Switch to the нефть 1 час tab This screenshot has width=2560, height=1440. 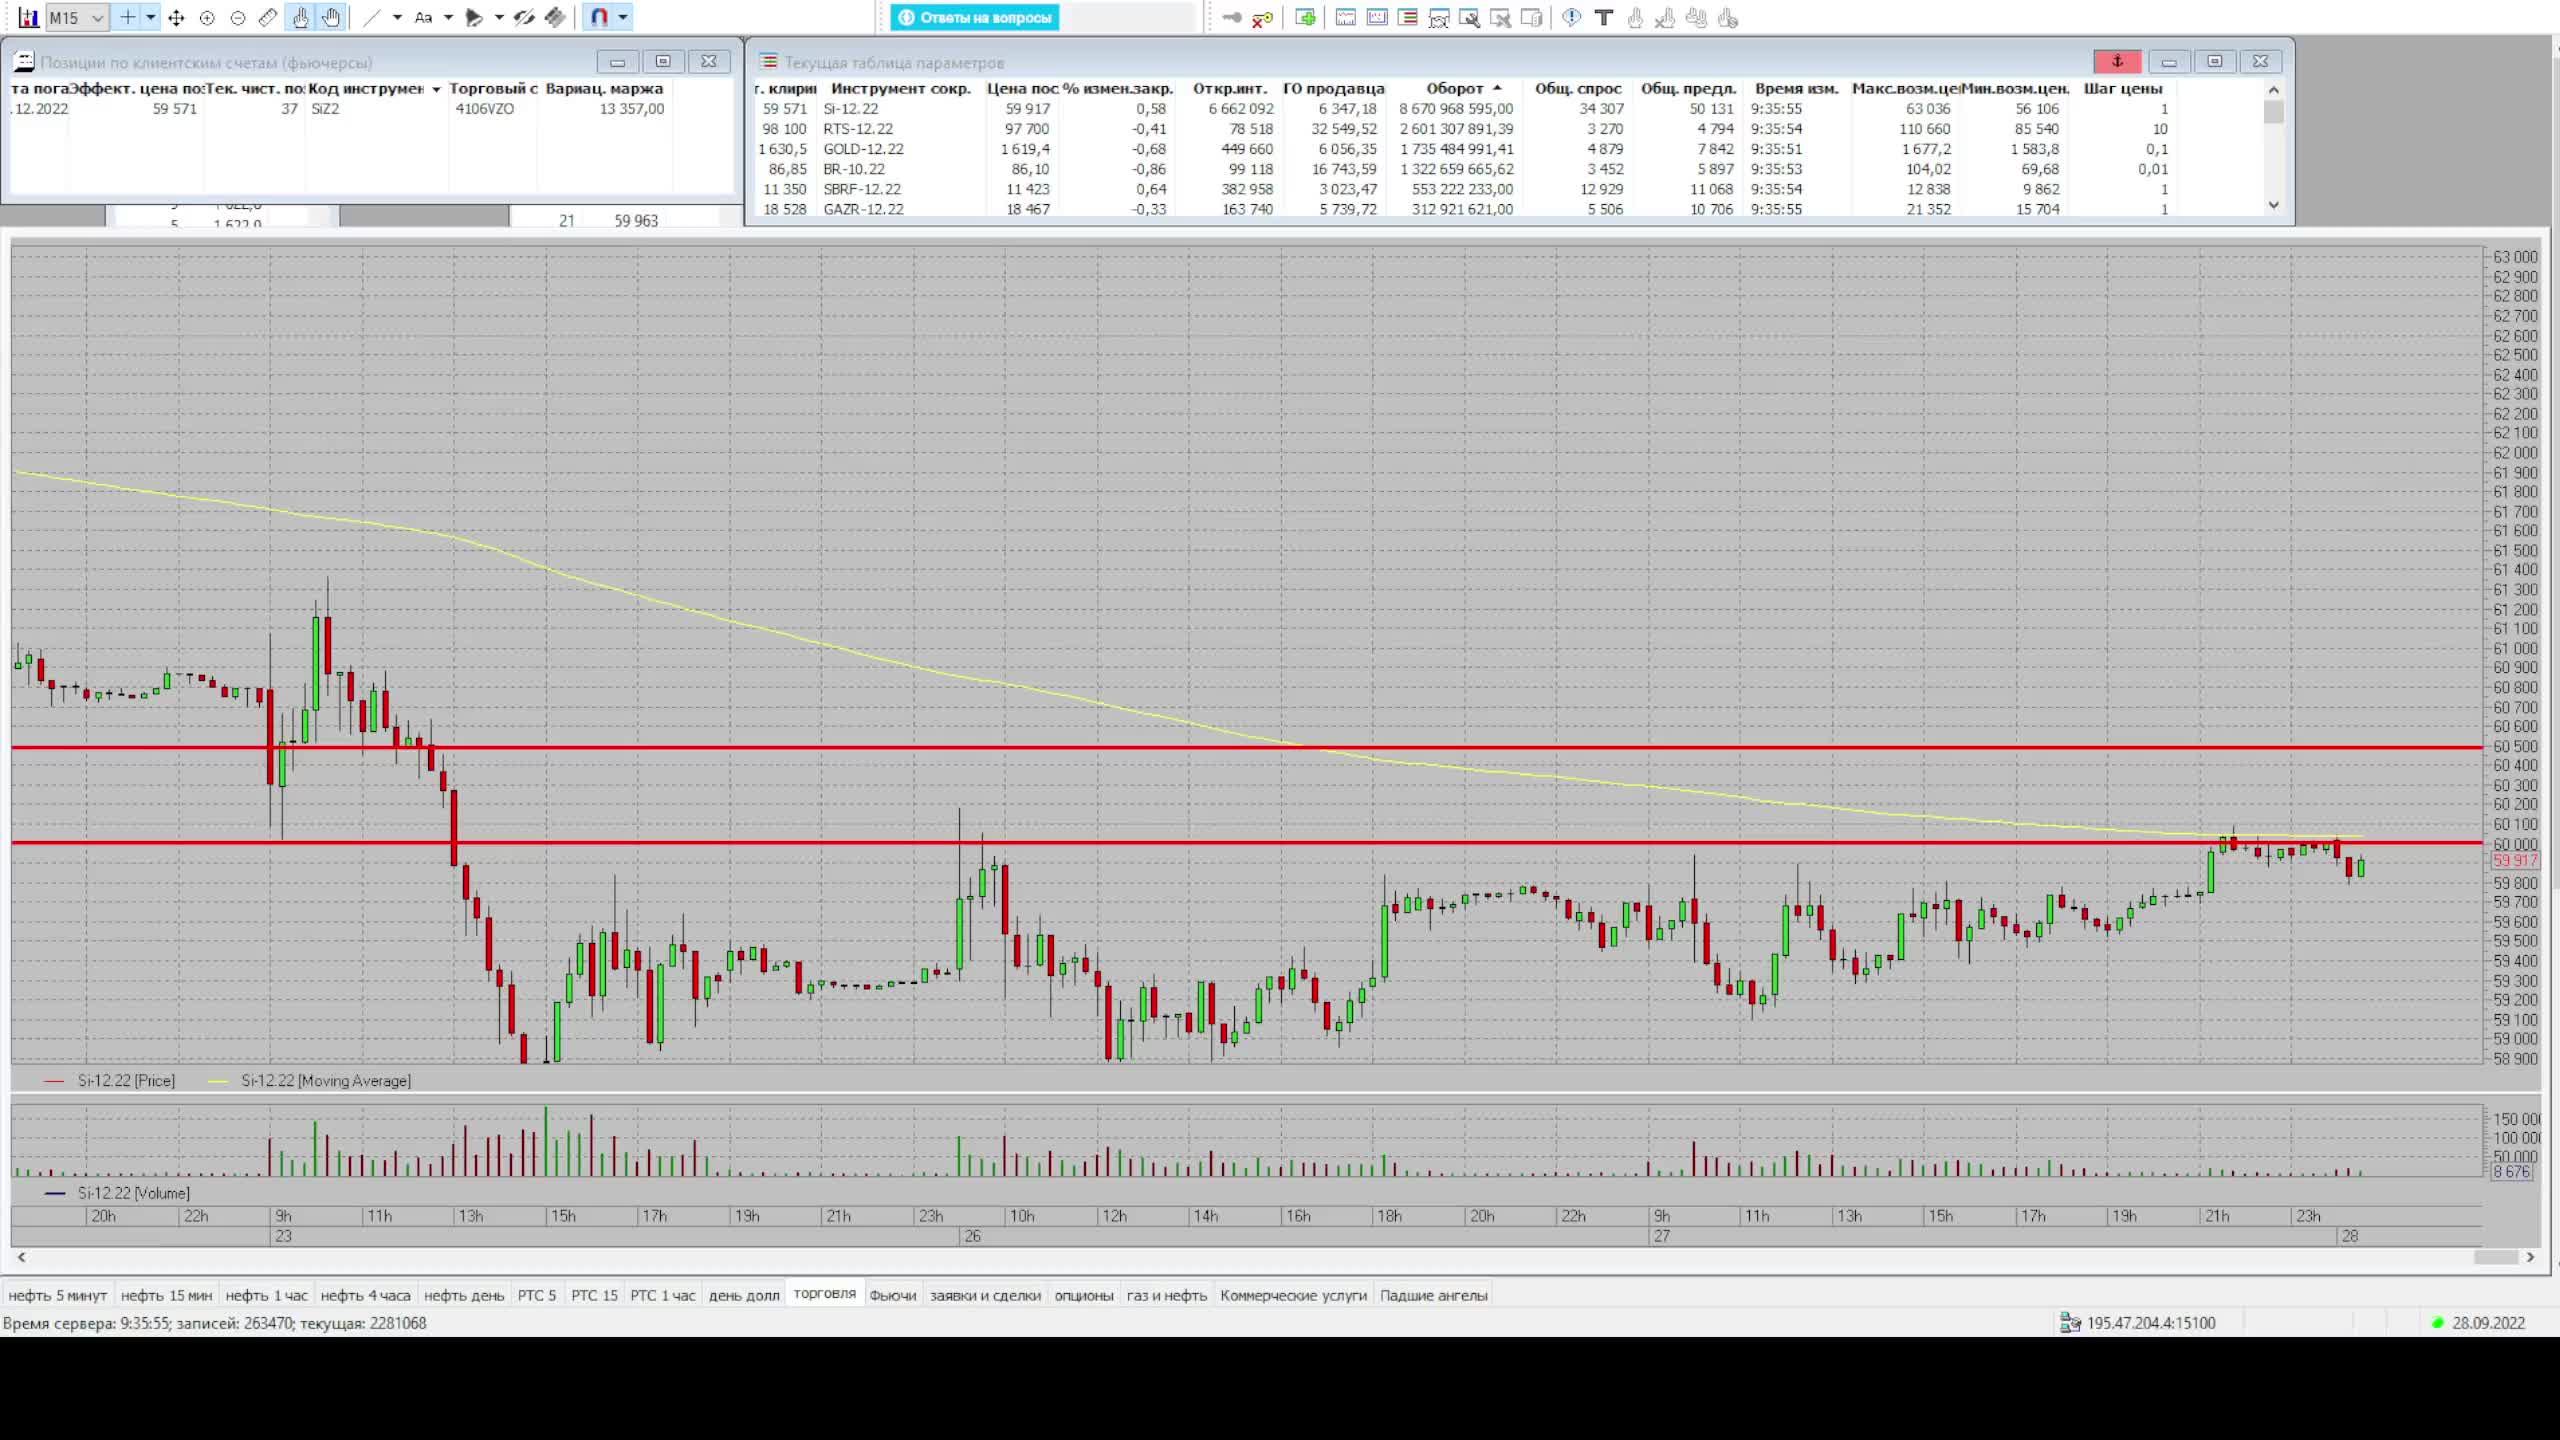pos(266,1295)
